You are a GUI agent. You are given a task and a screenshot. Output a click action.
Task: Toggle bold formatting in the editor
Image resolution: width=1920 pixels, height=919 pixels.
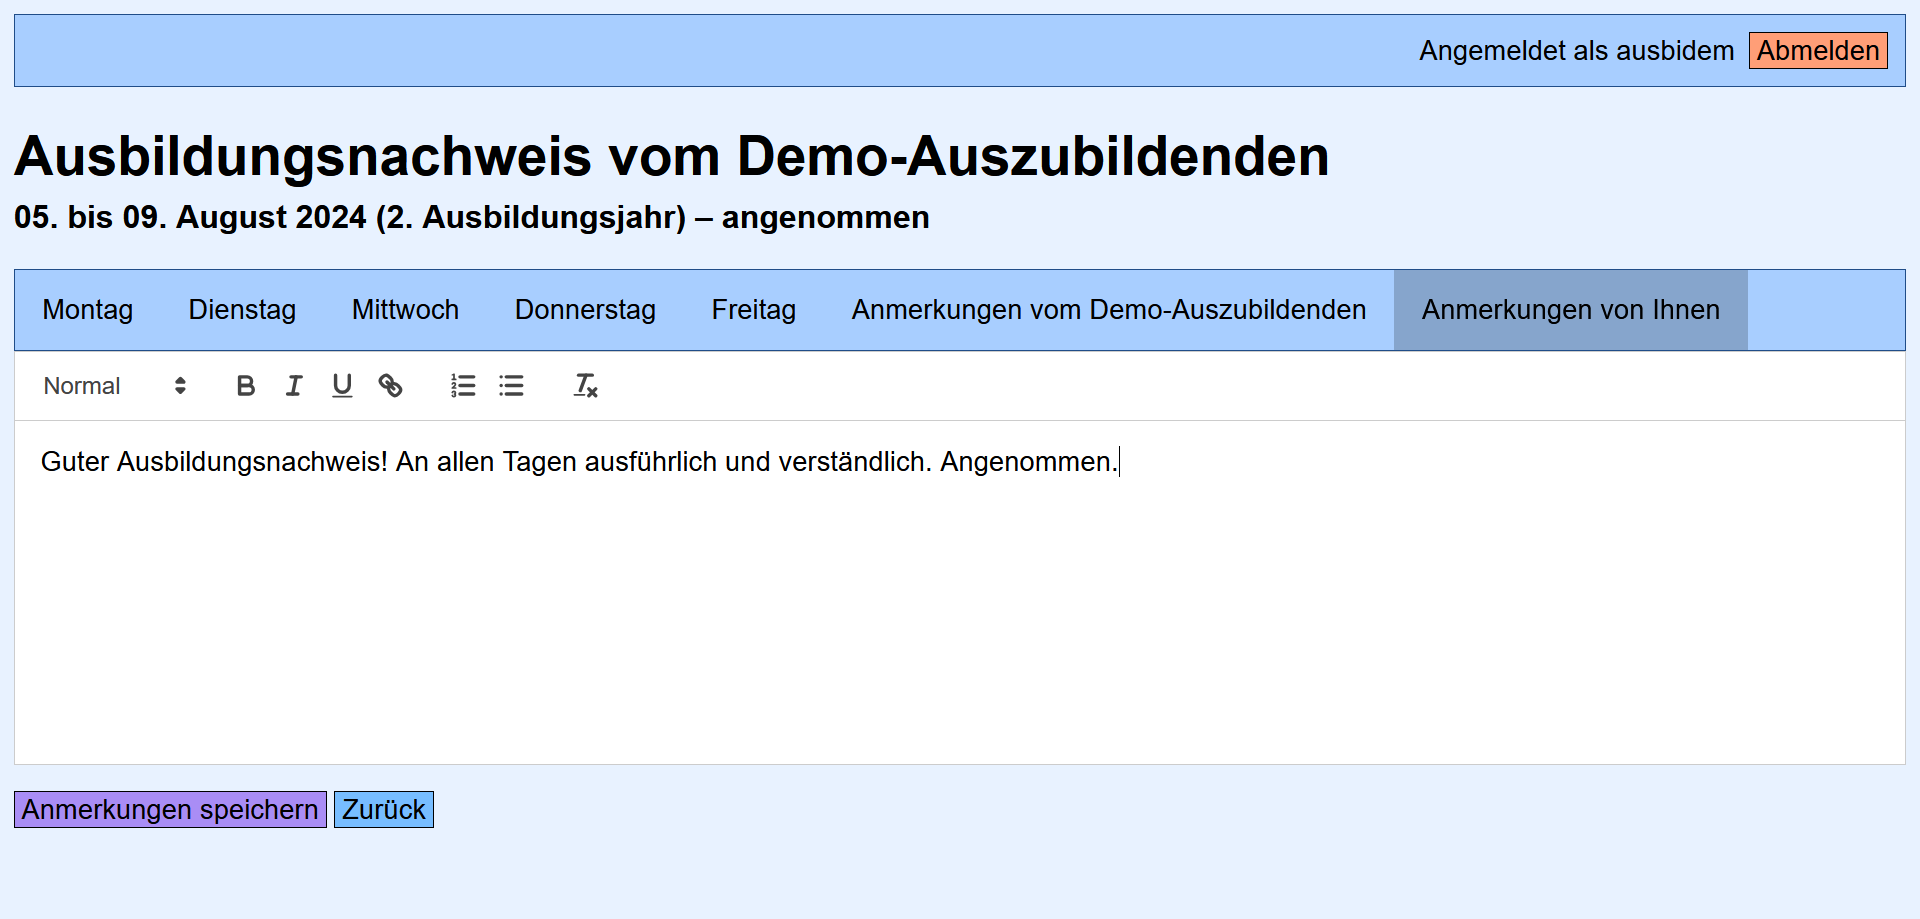(x=246, y=386)
